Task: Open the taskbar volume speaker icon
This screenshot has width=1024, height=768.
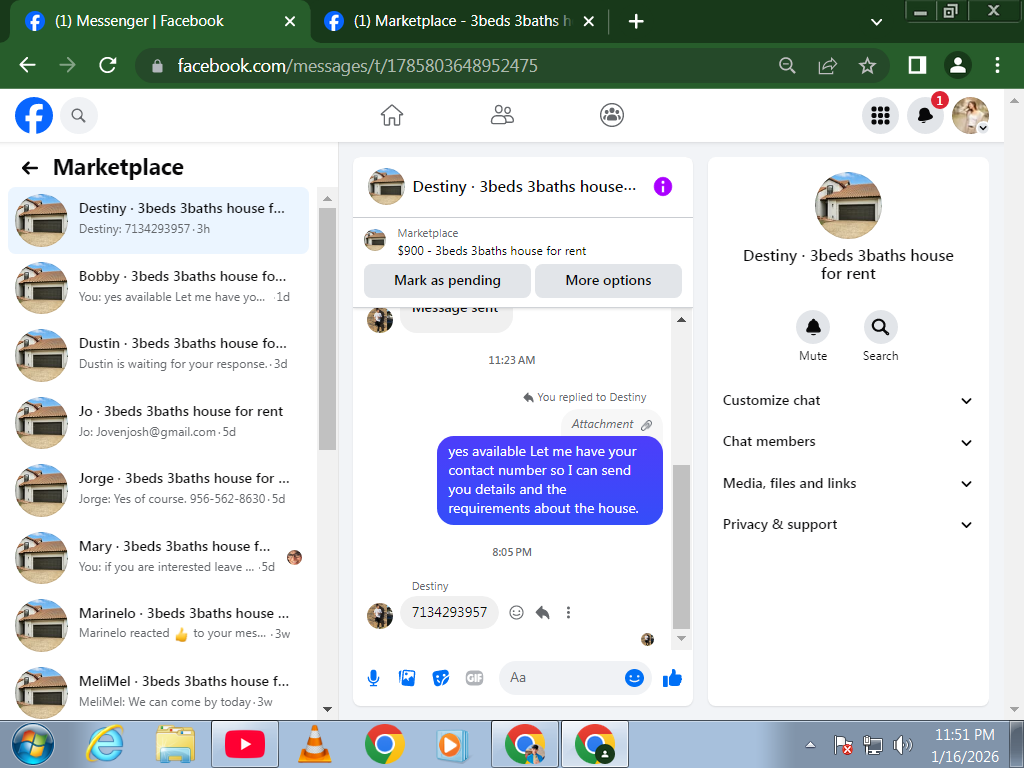Action: [x=903, y=744]
